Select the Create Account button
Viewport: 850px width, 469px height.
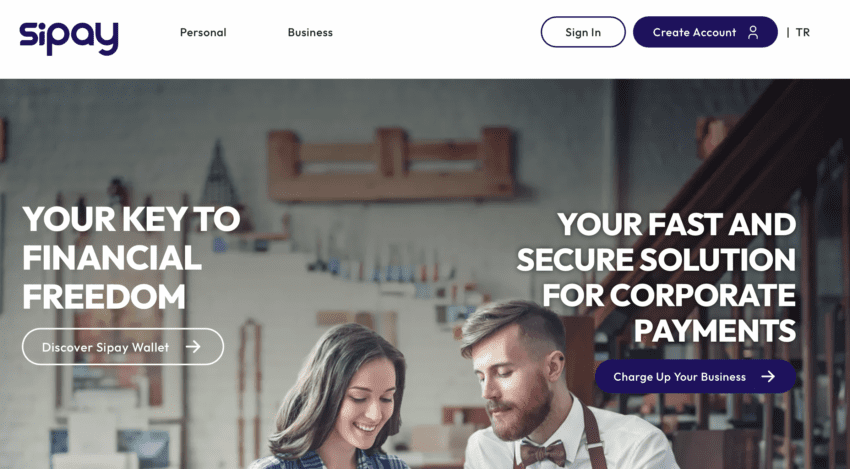point(705,32)
